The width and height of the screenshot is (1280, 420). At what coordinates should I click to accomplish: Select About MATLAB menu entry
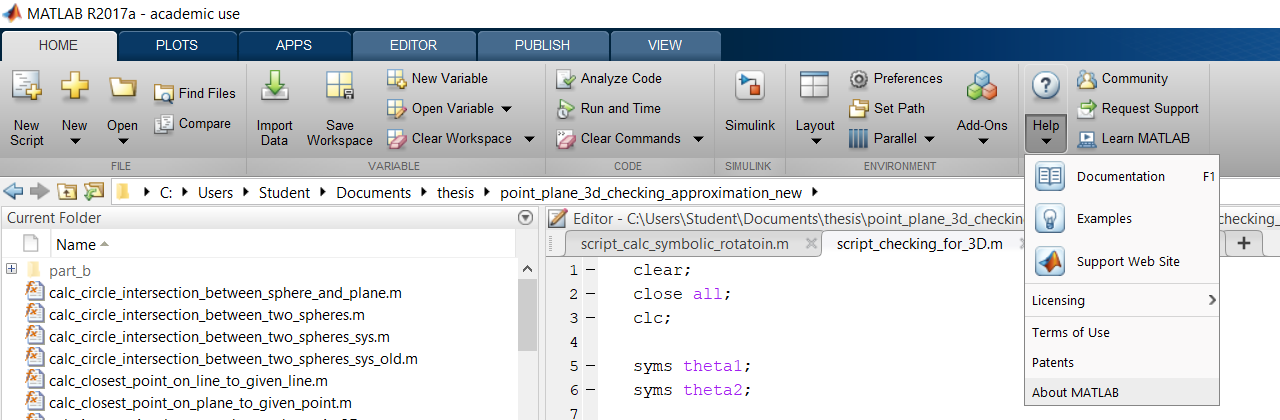[1122, 392]
